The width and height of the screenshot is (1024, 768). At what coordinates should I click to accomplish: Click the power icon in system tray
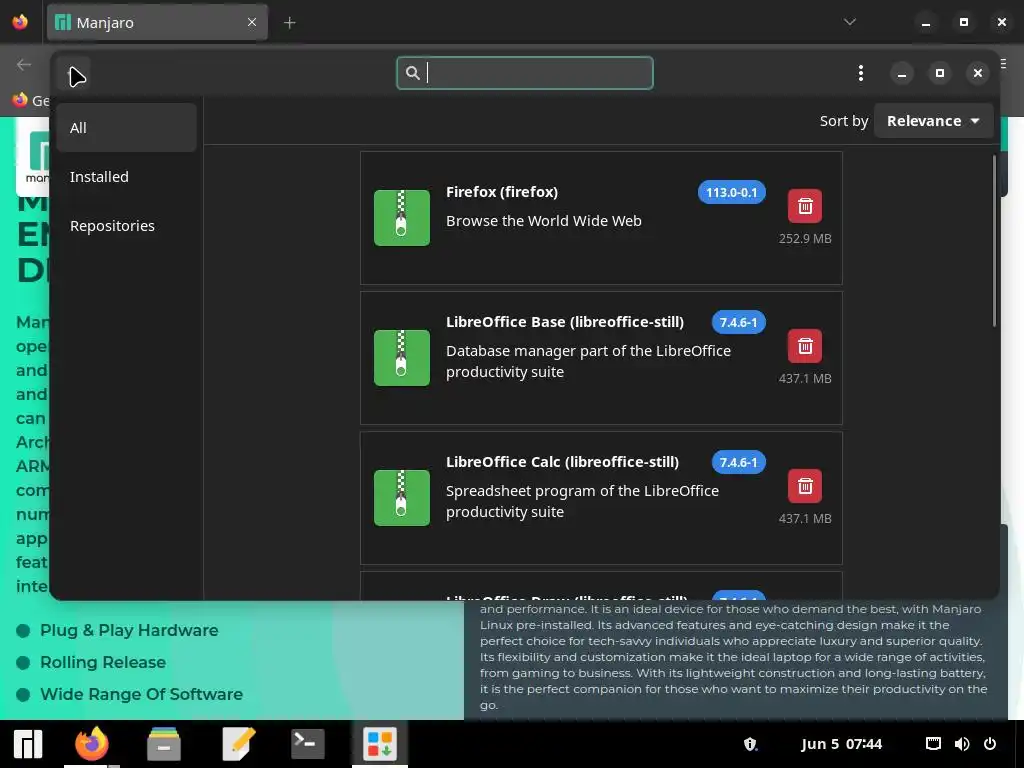coord(990,744)
